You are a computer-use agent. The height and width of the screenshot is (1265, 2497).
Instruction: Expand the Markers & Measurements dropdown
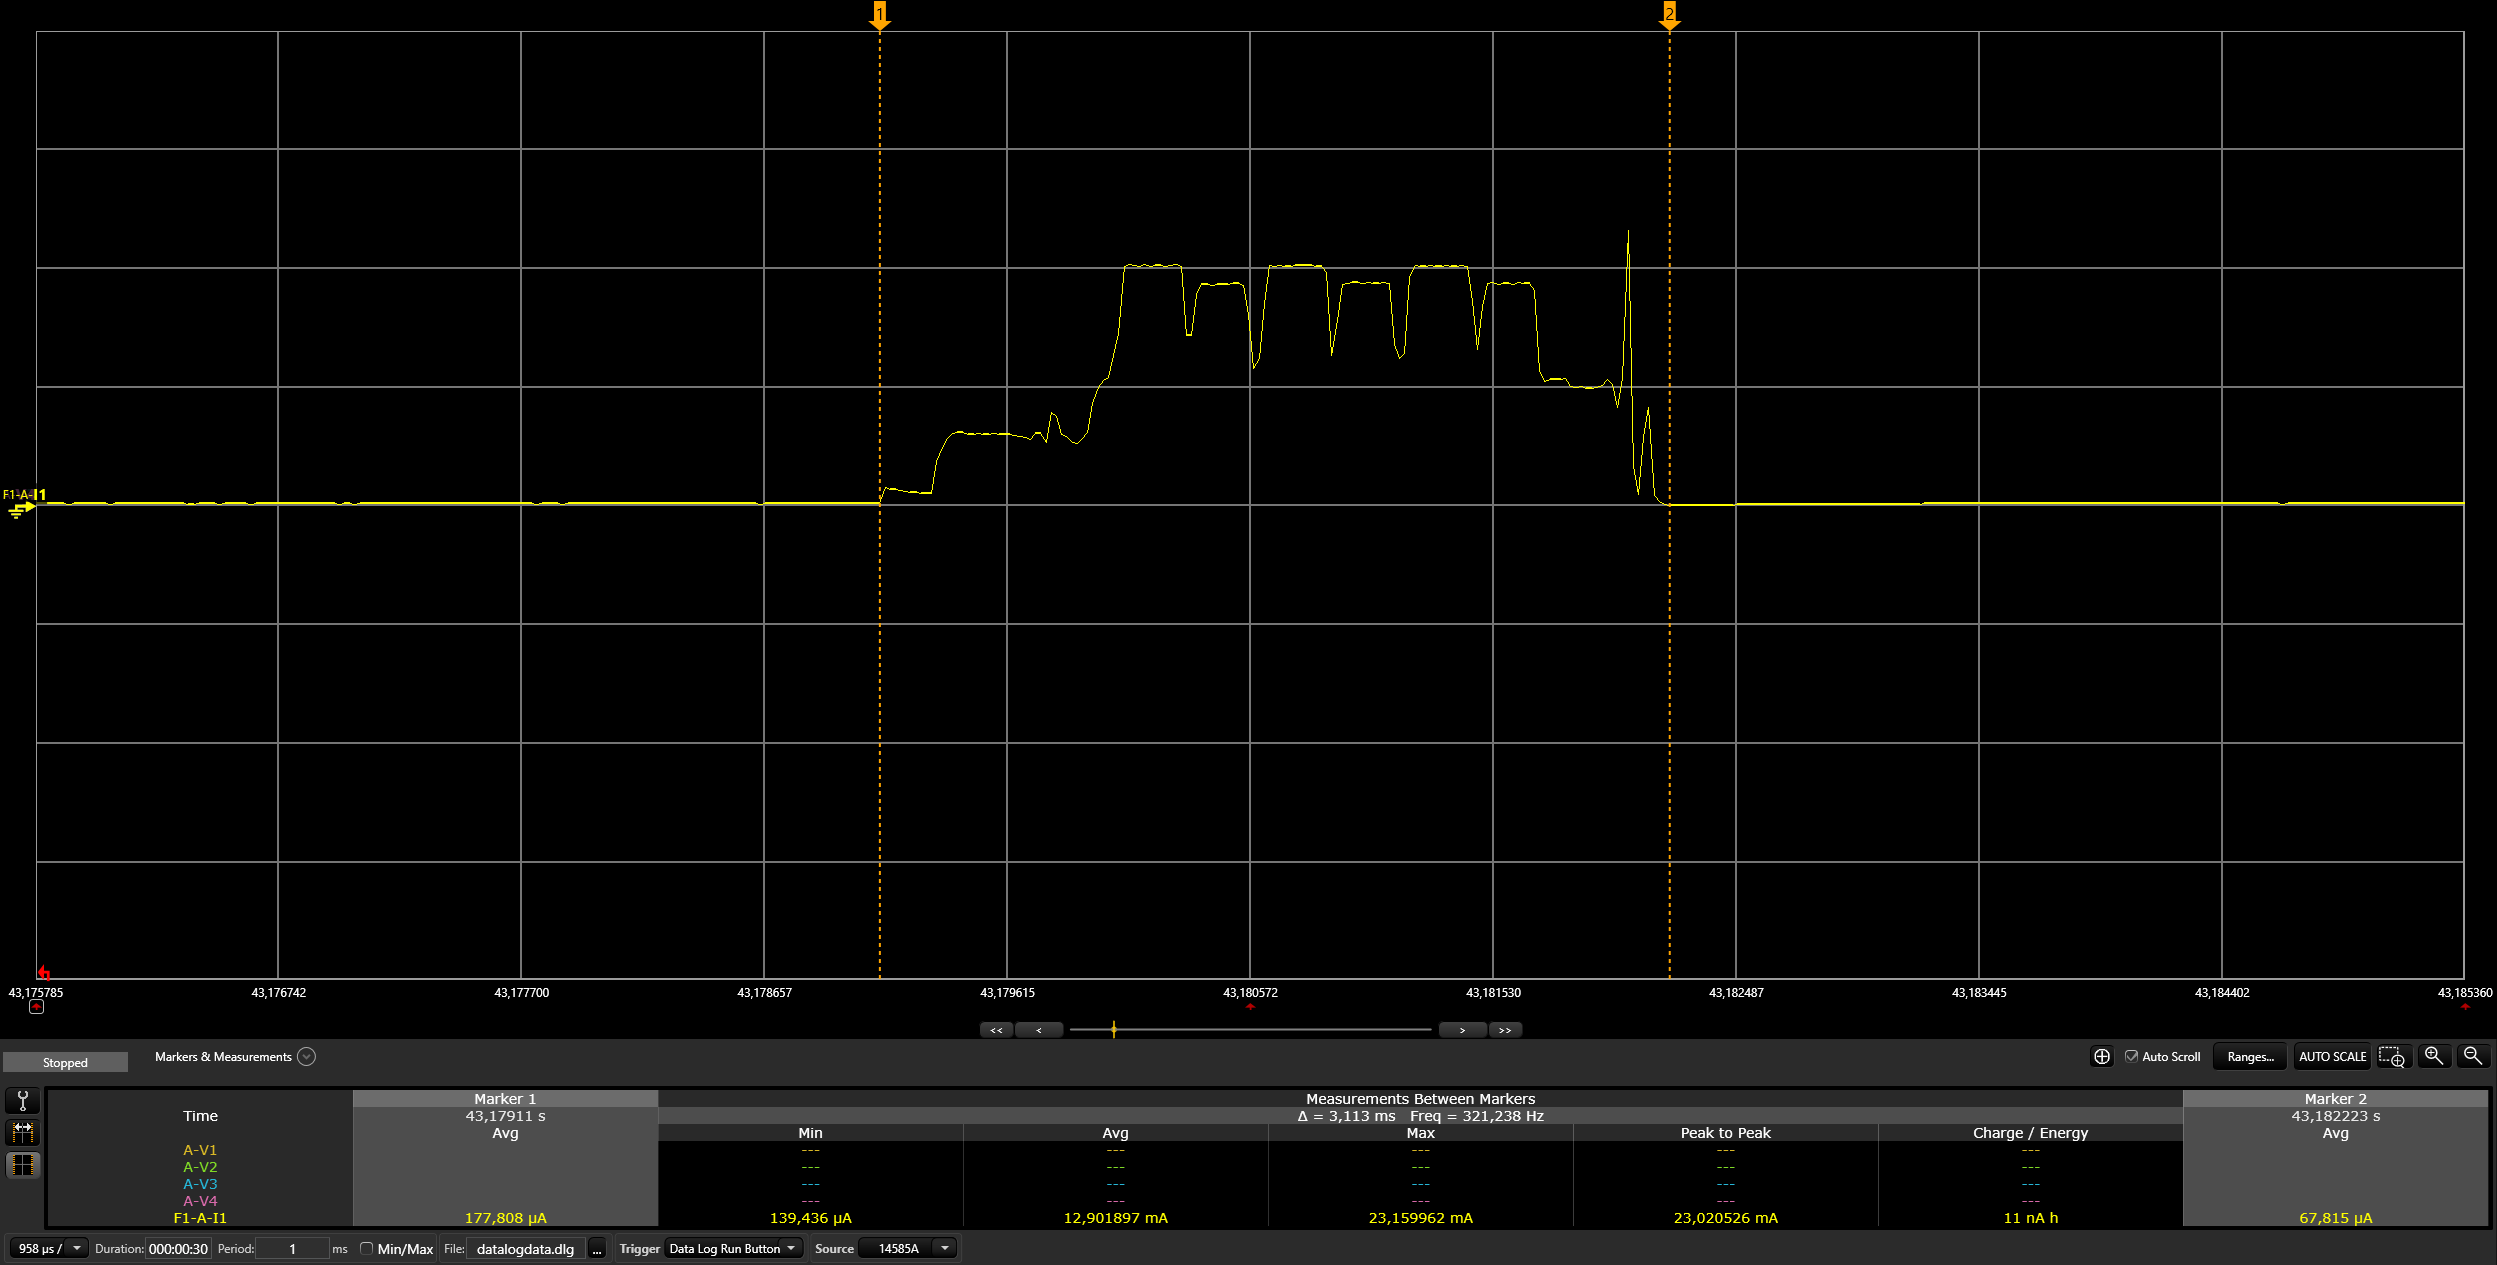tap(307, 1056)
